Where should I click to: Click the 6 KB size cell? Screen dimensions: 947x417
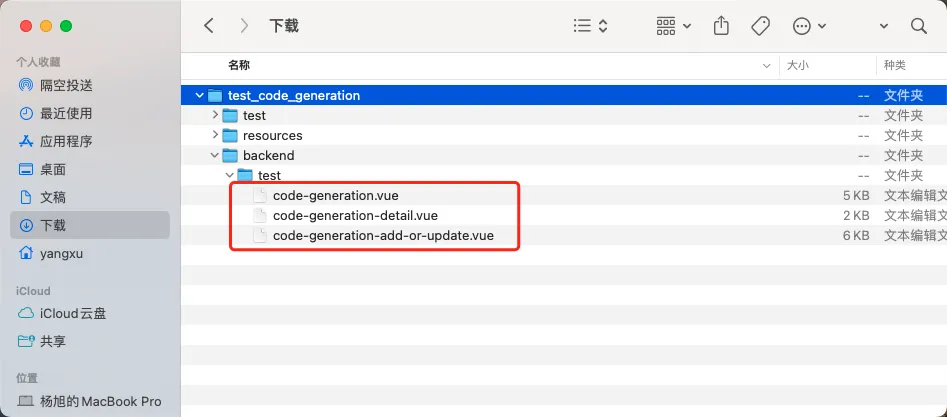click(x=856, y=236)
